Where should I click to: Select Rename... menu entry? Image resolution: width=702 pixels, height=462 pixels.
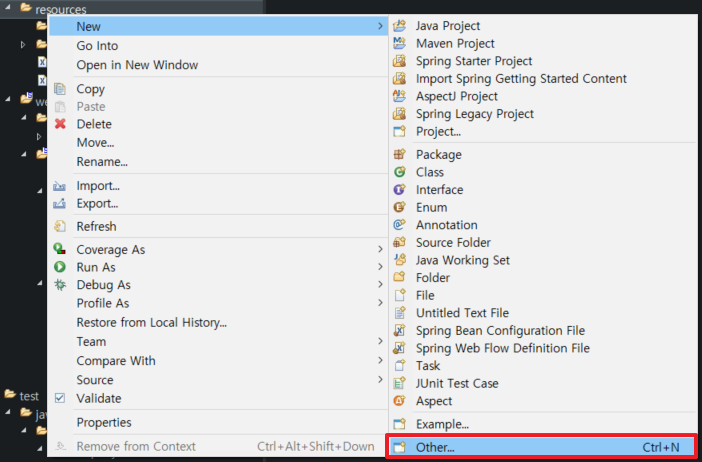218,162
